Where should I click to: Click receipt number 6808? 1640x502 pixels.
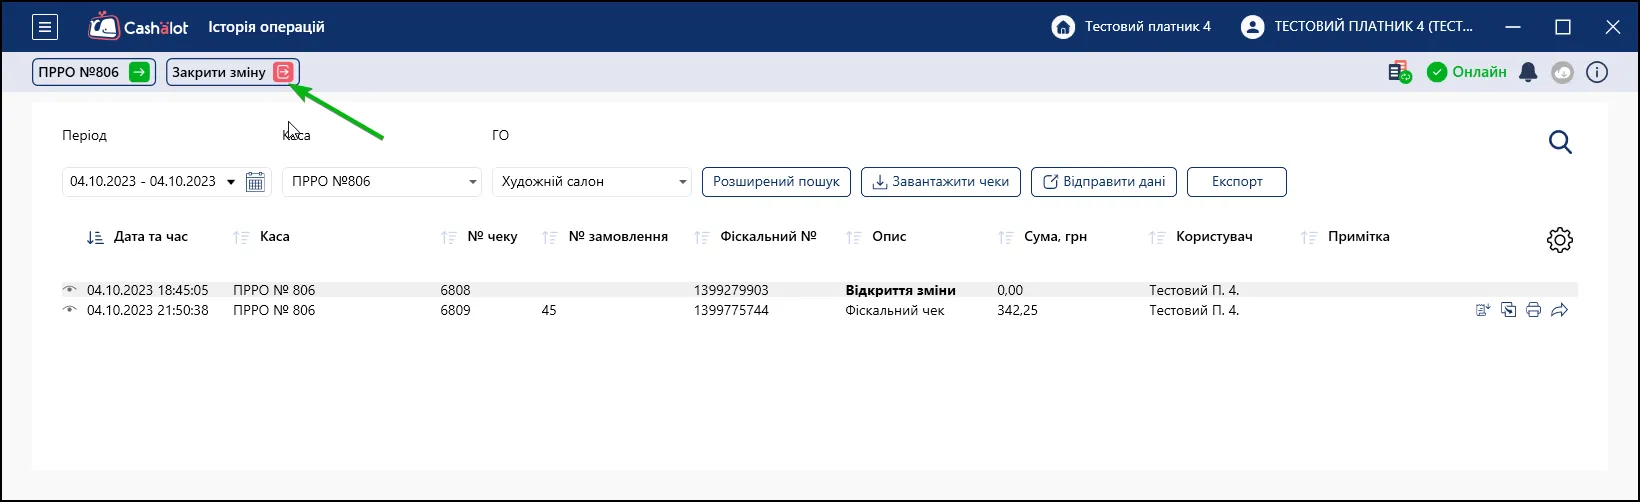point(455,290)
